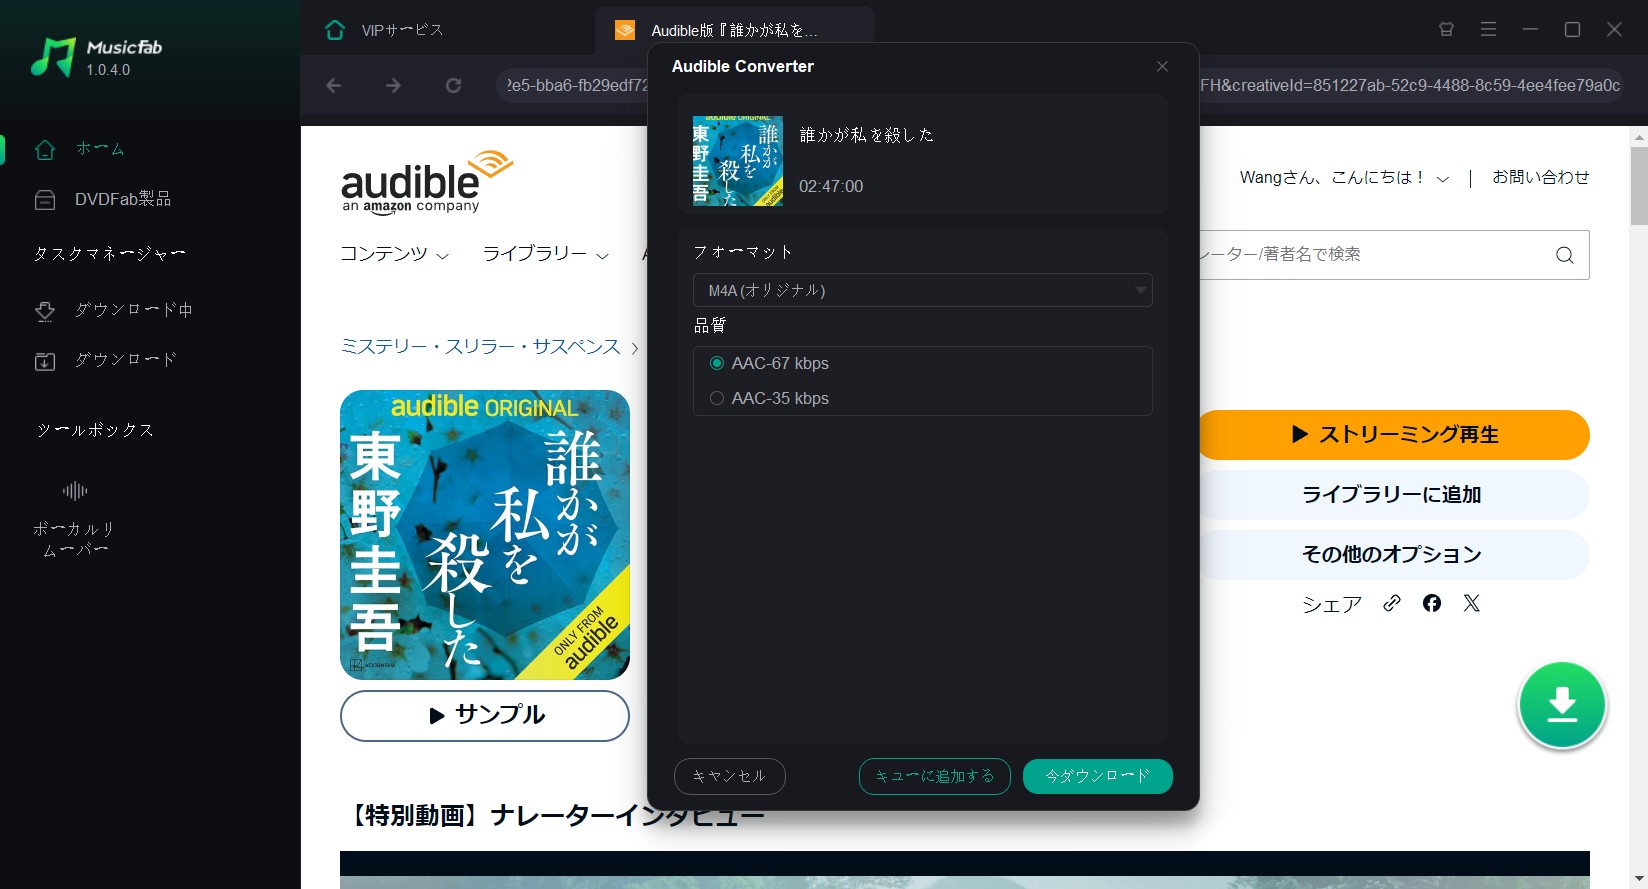Screen dimensions: 1648x889
Task: Open the ダウンロード completed list
Action: click(105, 360)
